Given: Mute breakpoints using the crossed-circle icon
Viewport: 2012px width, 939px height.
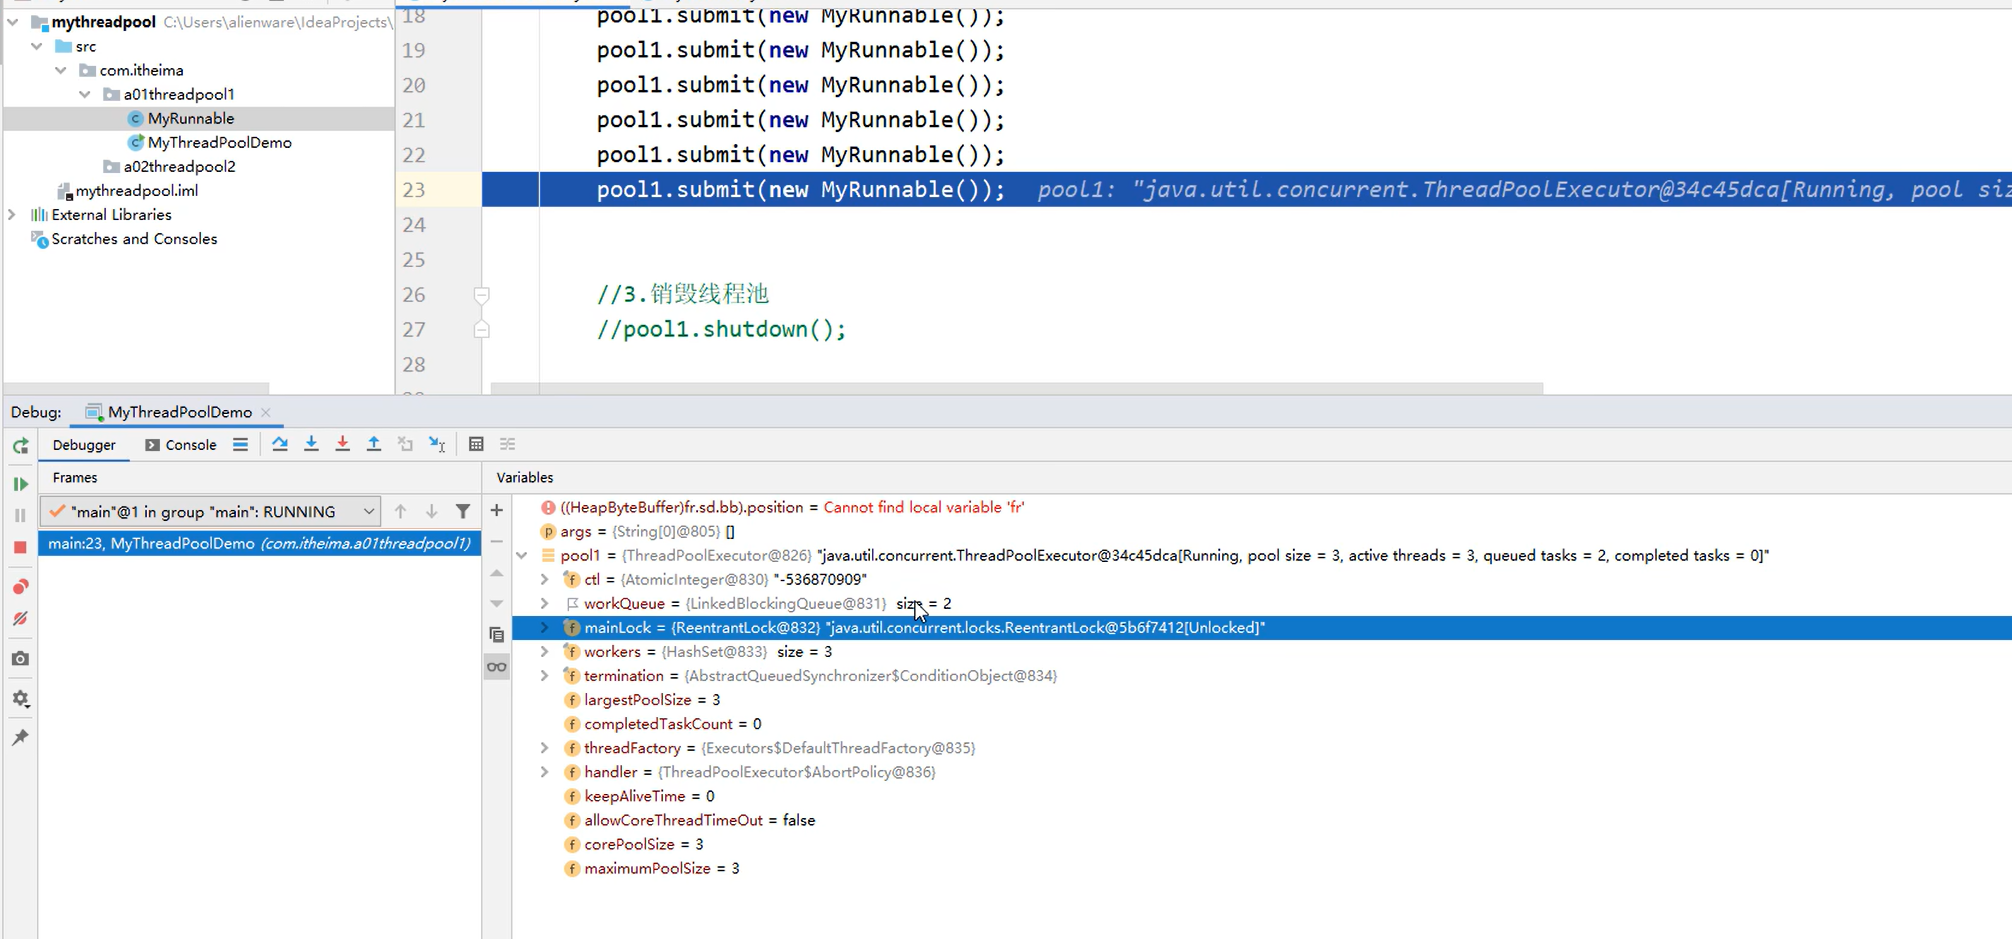Looking at the screenshot, I should pyautogui.click(x=20, y=618).
